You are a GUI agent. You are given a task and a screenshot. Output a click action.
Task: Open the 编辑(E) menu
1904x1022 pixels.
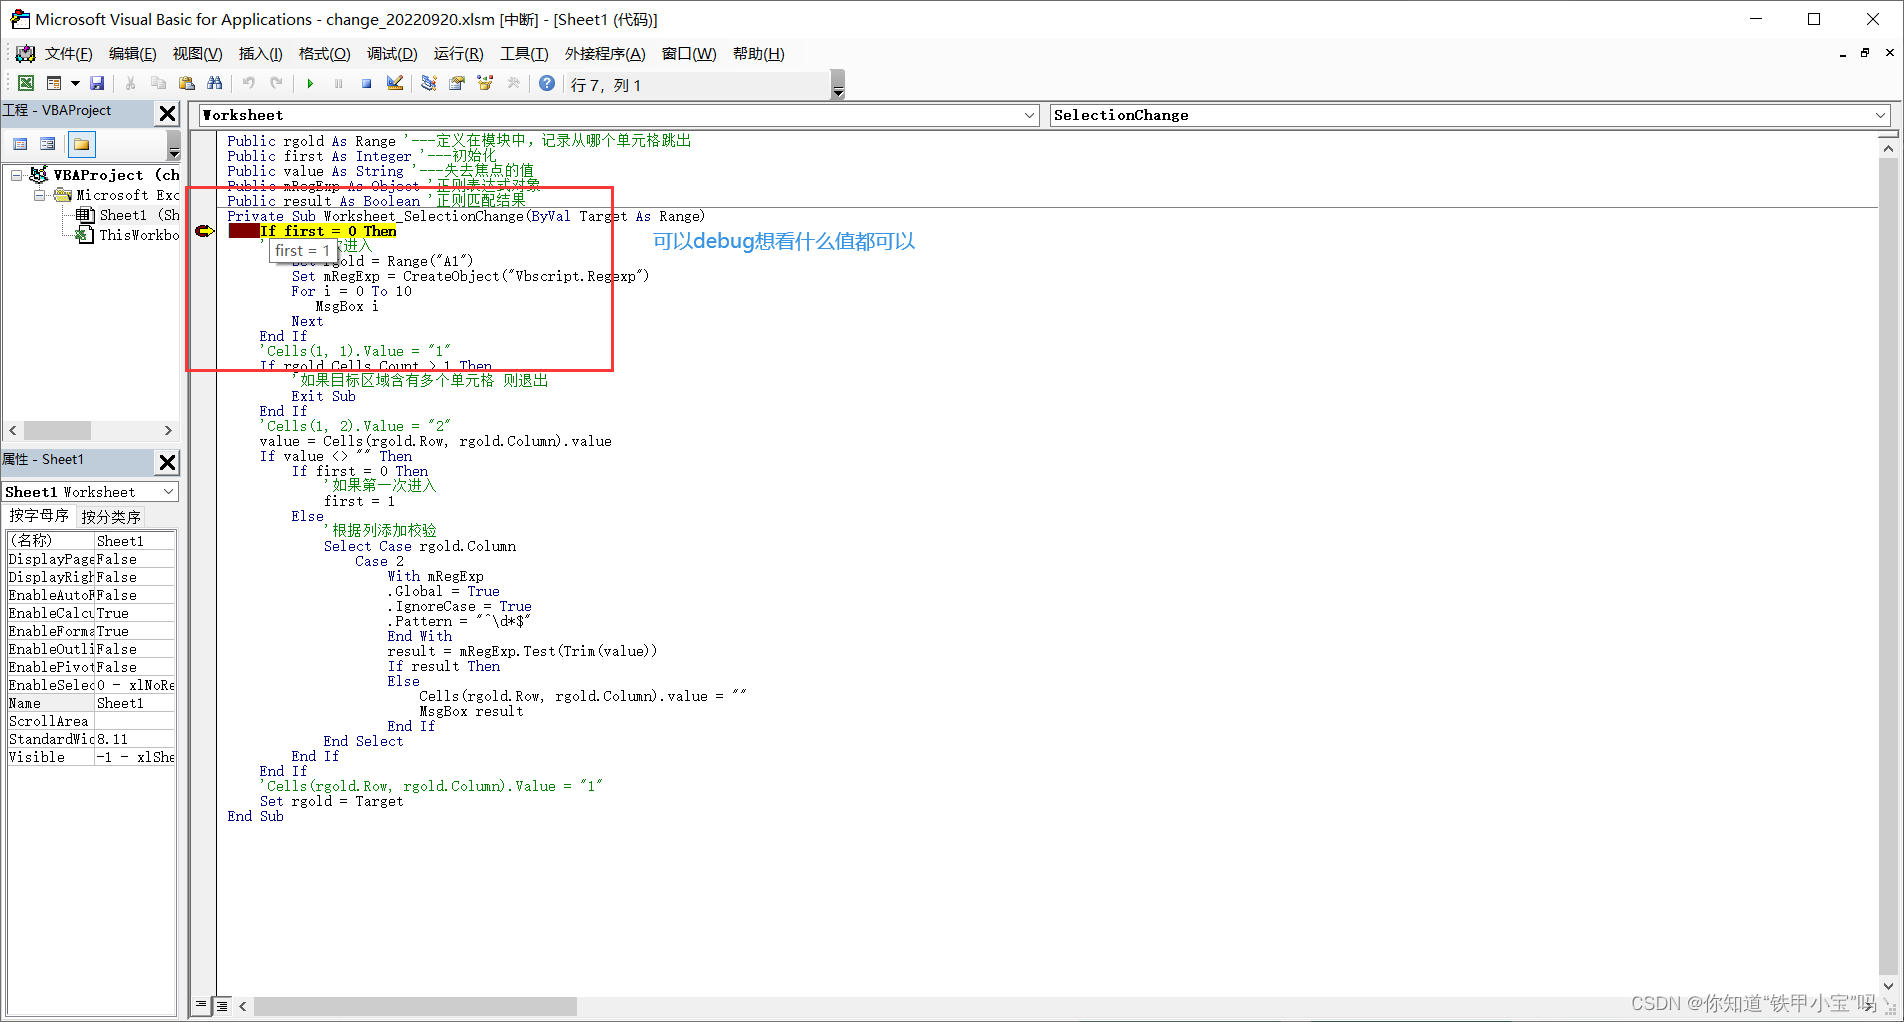click(x=132, y=54)
